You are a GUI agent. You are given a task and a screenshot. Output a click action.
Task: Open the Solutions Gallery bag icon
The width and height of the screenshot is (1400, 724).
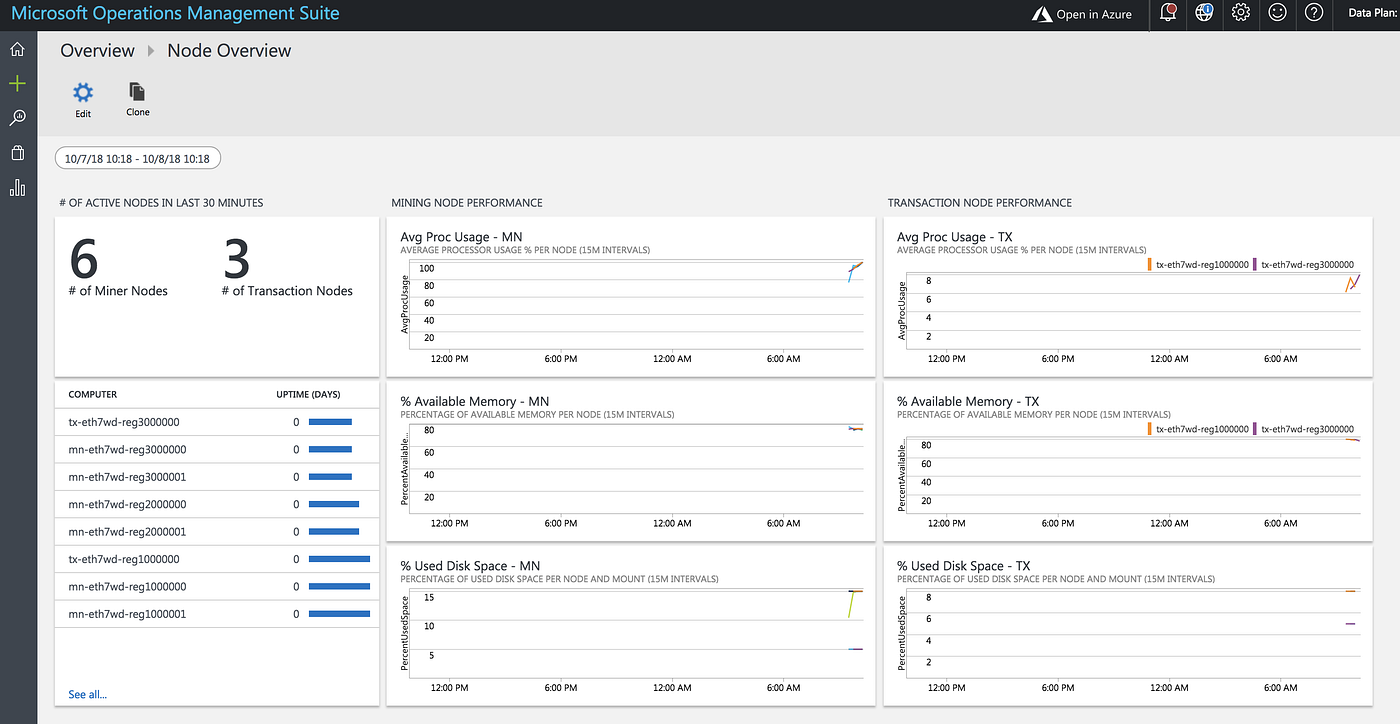pyautogui.click(x=17, y=153)
